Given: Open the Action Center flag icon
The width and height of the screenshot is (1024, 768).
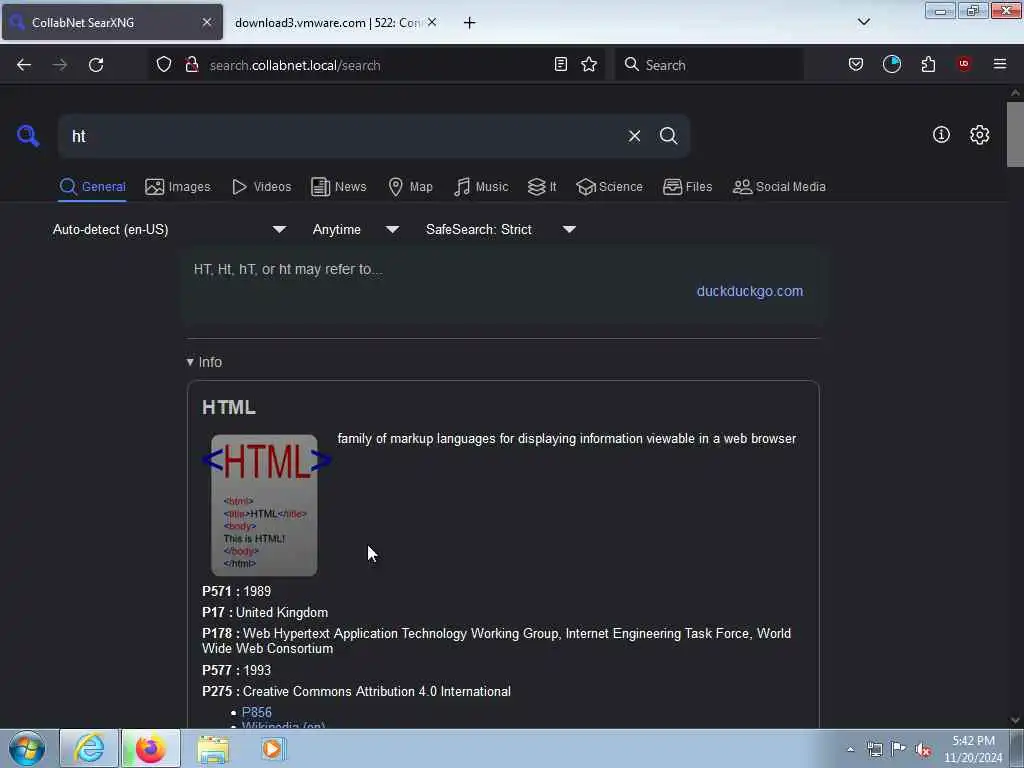Looking at the screenshot, I should coord(899,749).
